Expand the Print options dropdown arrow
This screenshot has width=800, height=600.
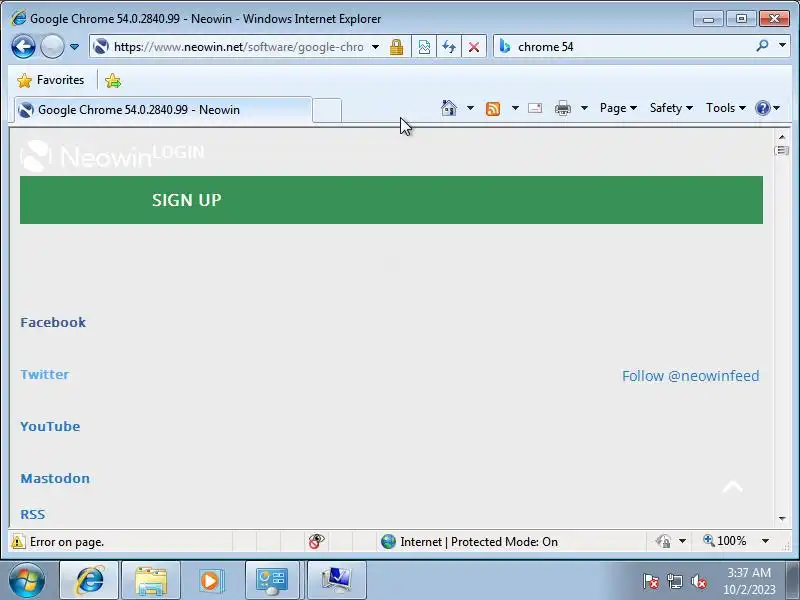click(x=584, y=108)
